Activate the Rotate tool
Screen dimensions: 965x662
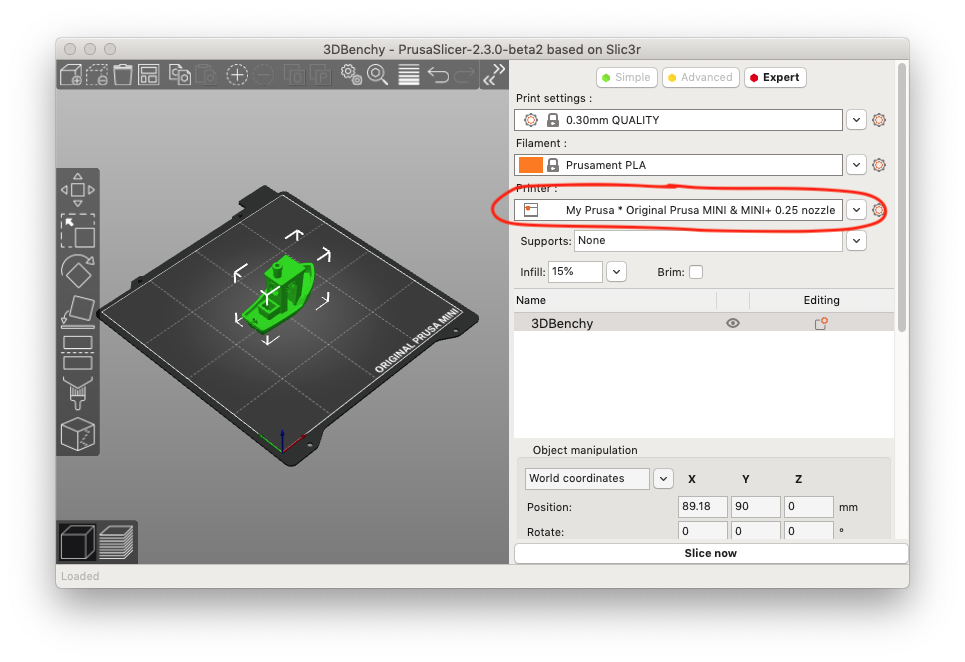pos(78,271)
